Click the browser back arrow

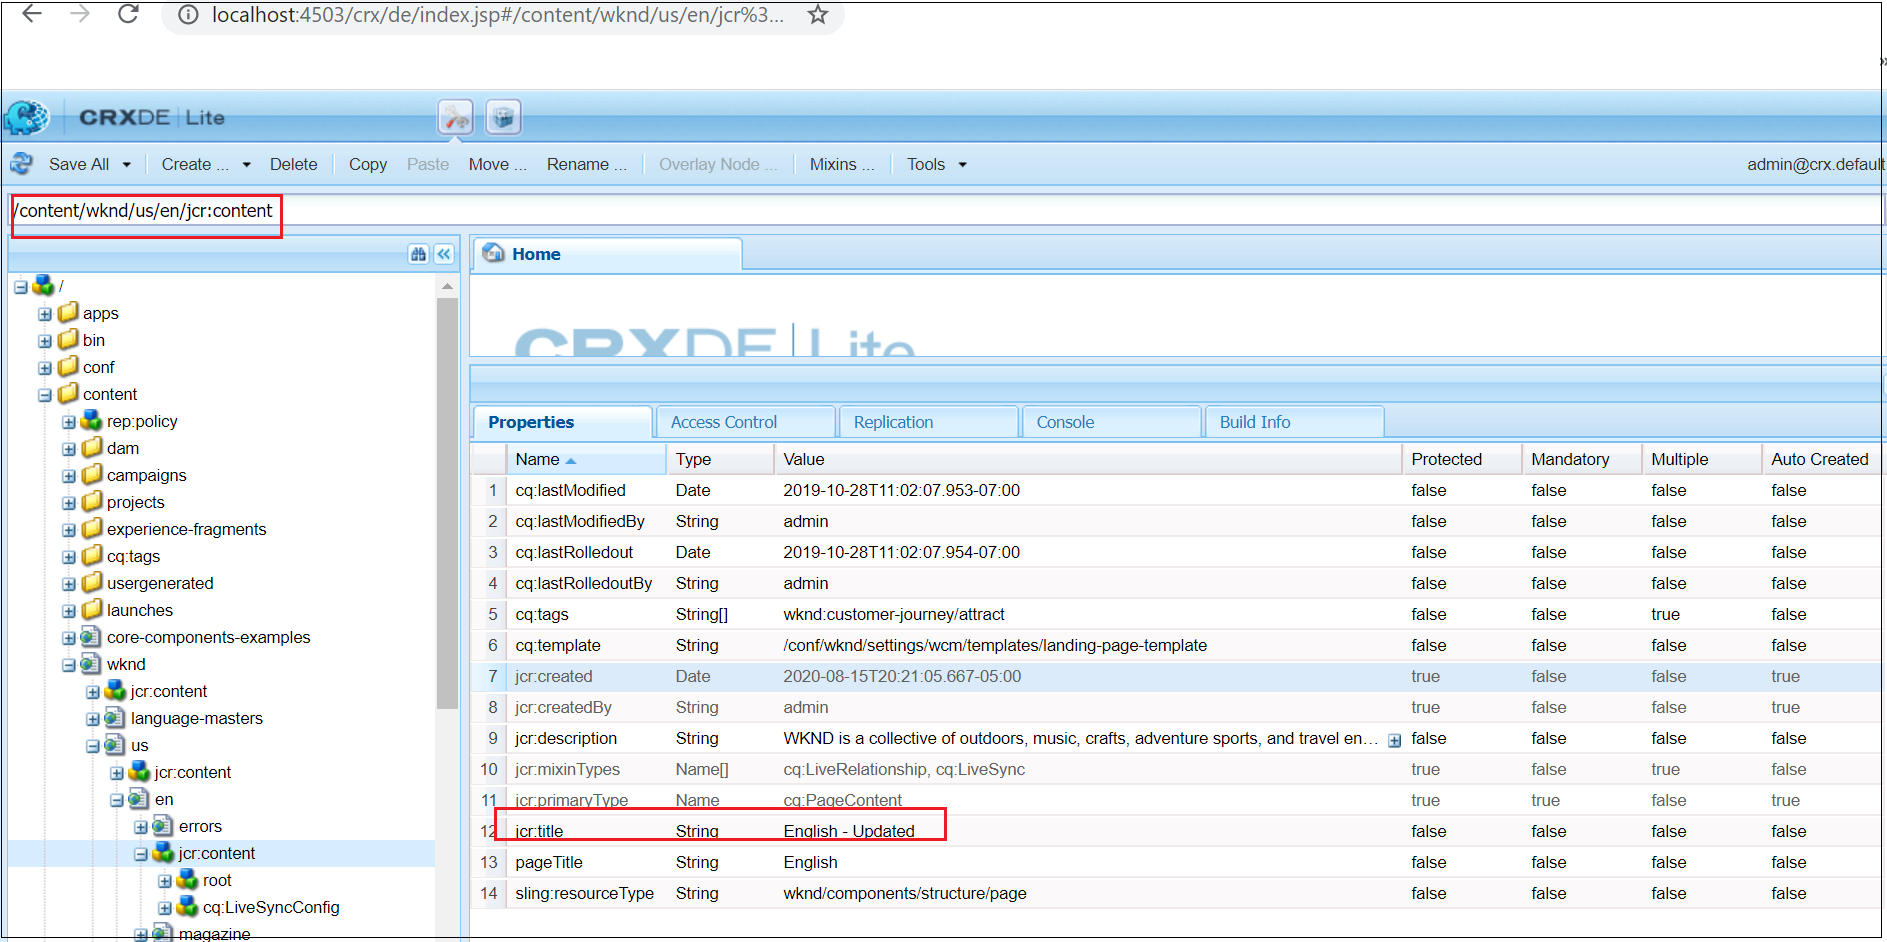coord(33,14)
